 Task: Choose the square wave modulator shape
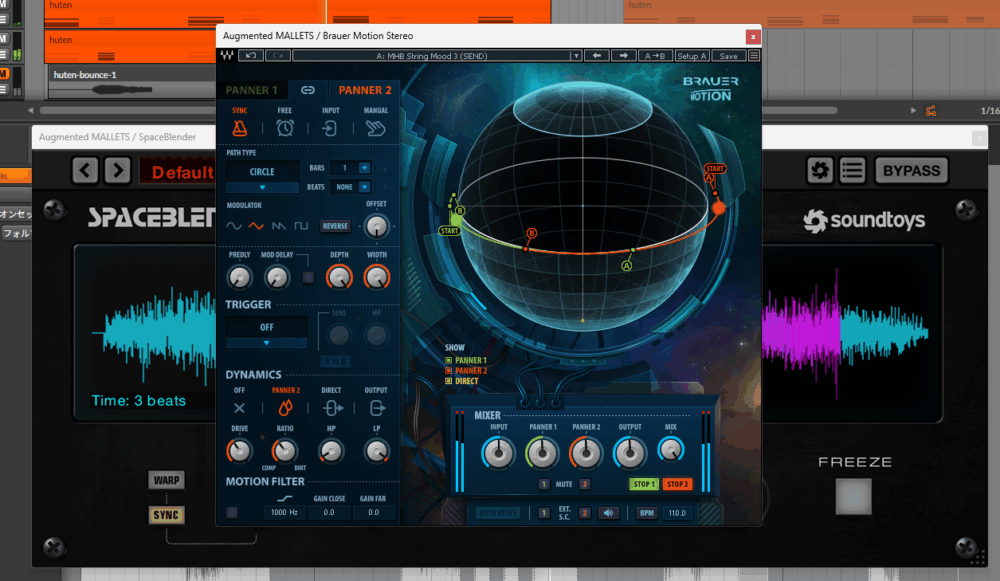tap(301, 226)
